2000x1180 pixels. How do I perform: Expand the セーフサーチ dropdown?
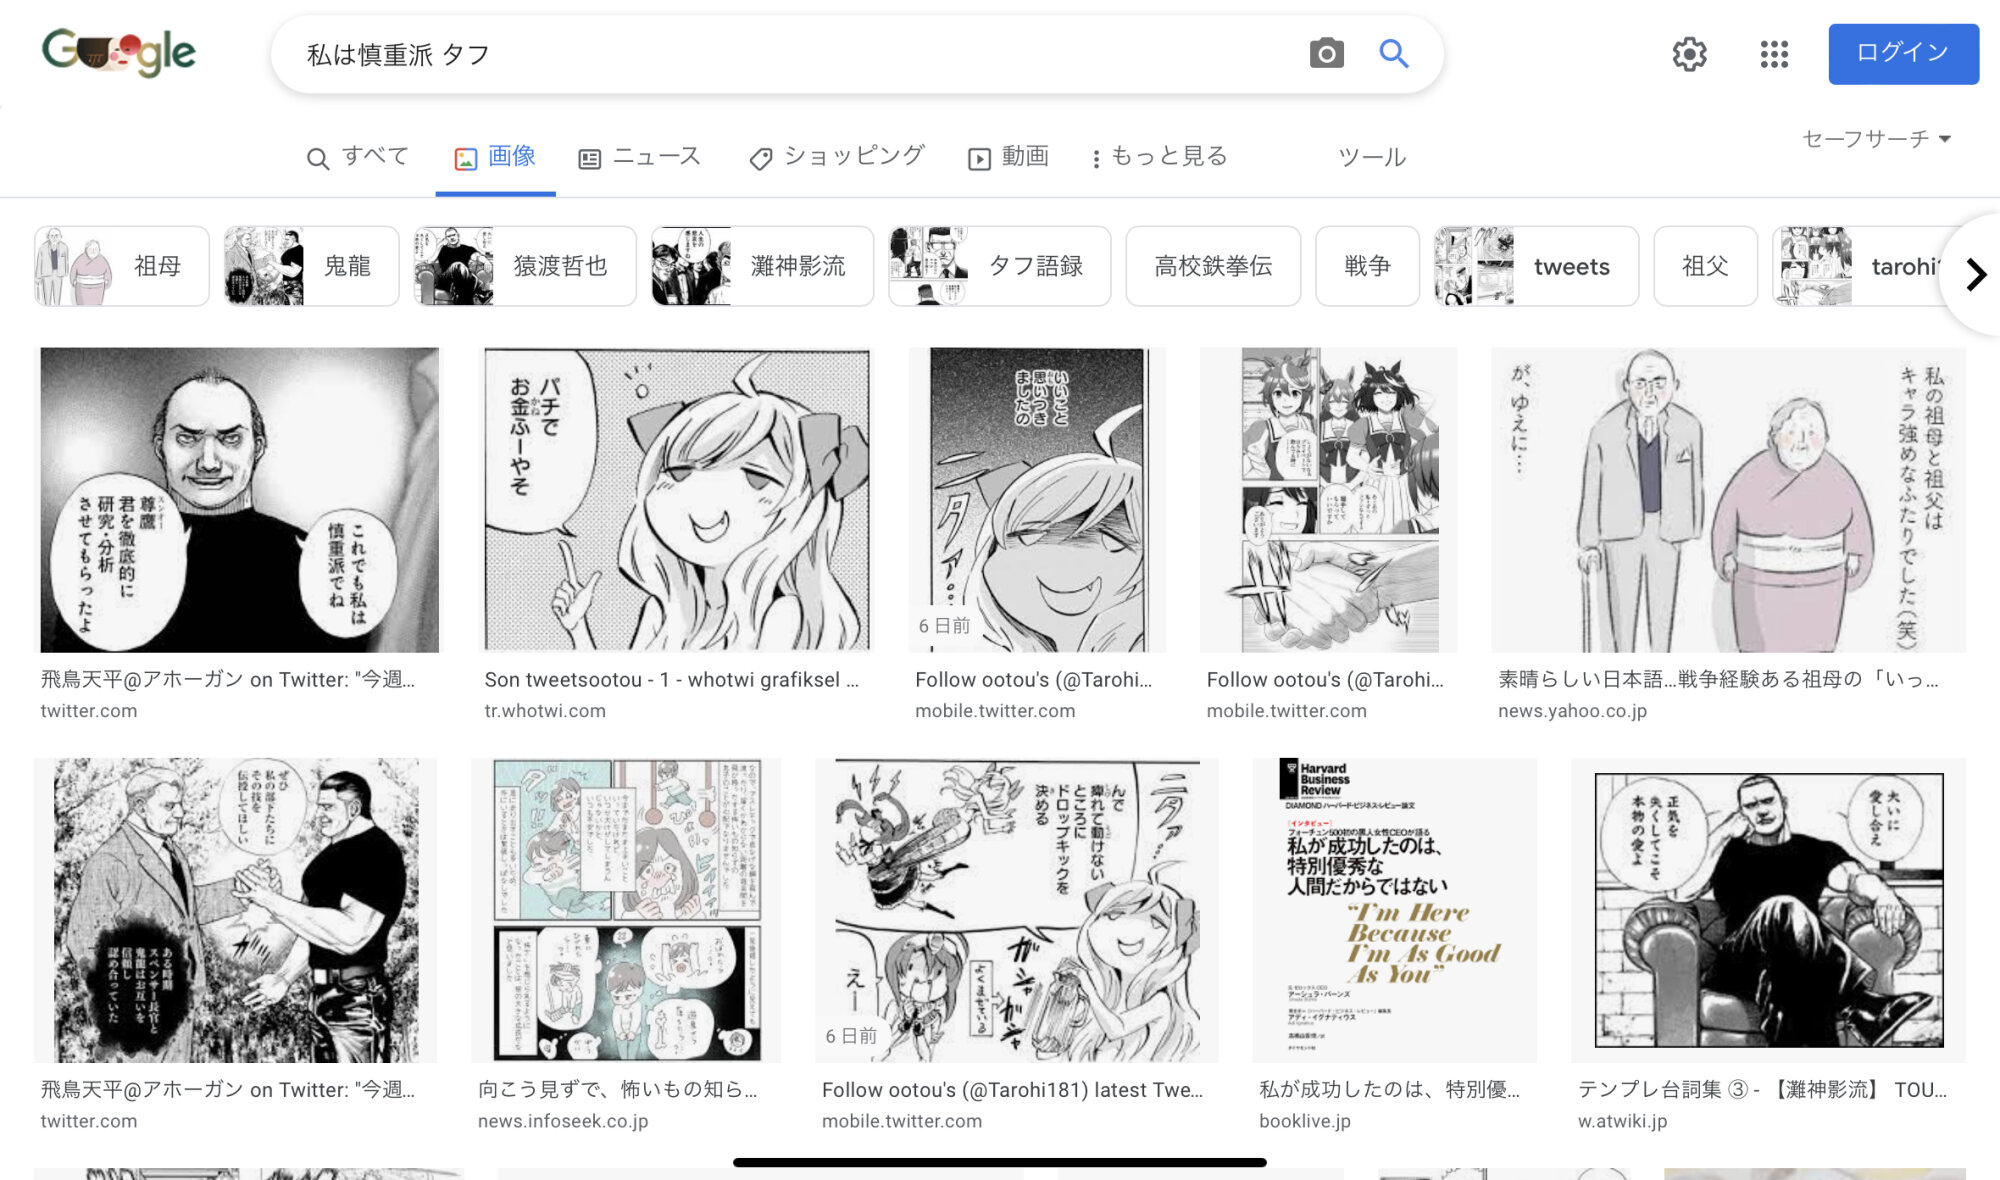pyautogui.click(x=1876, y=139)
